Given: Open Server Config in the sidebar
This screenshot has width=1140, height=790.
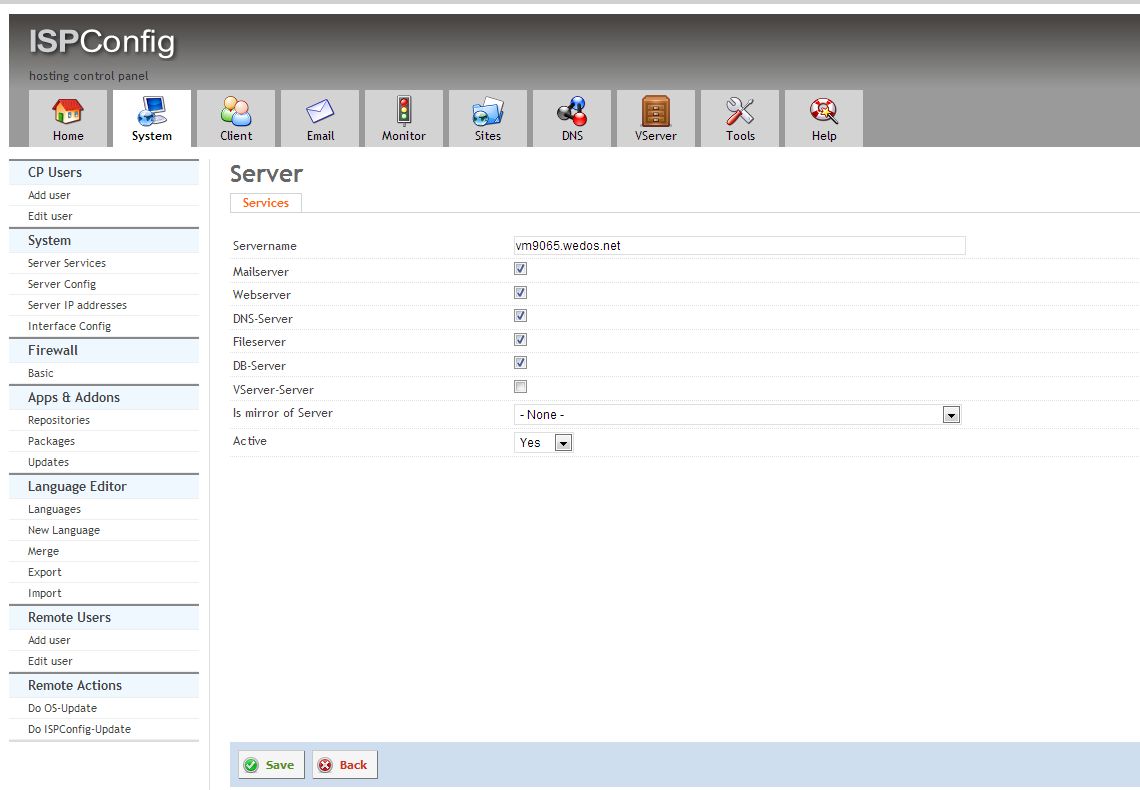Looking at the screenshot, I should 62,284.
